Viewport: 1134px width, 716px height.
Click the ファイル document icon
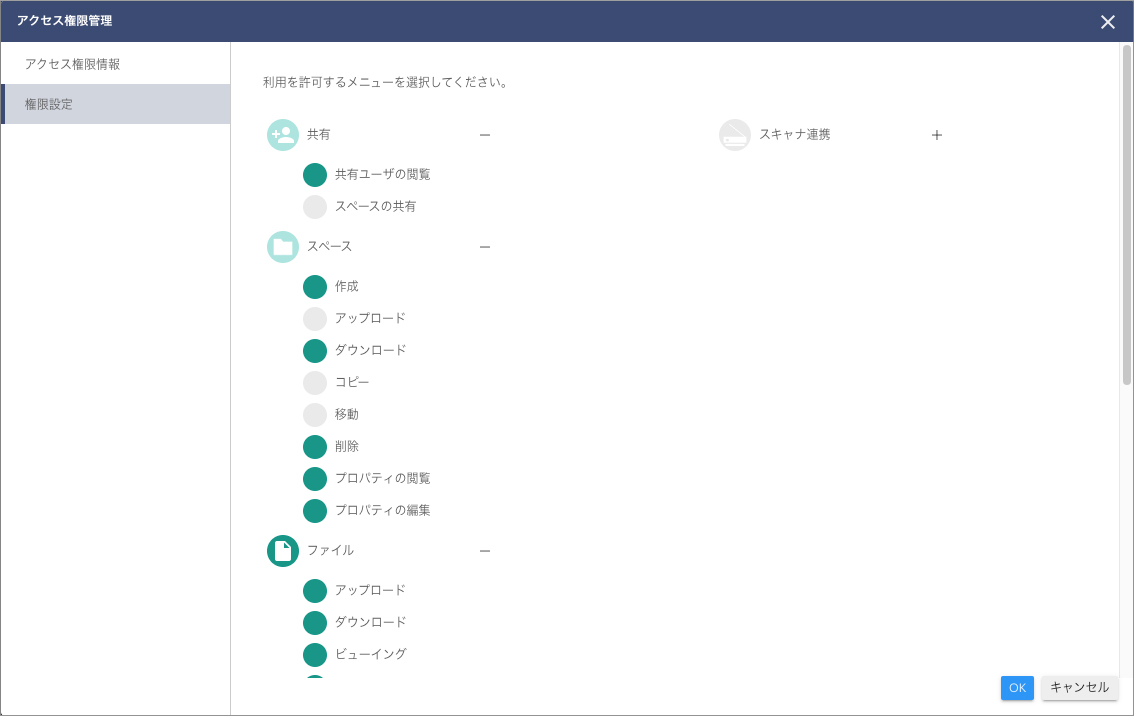(x=282, y=550)
